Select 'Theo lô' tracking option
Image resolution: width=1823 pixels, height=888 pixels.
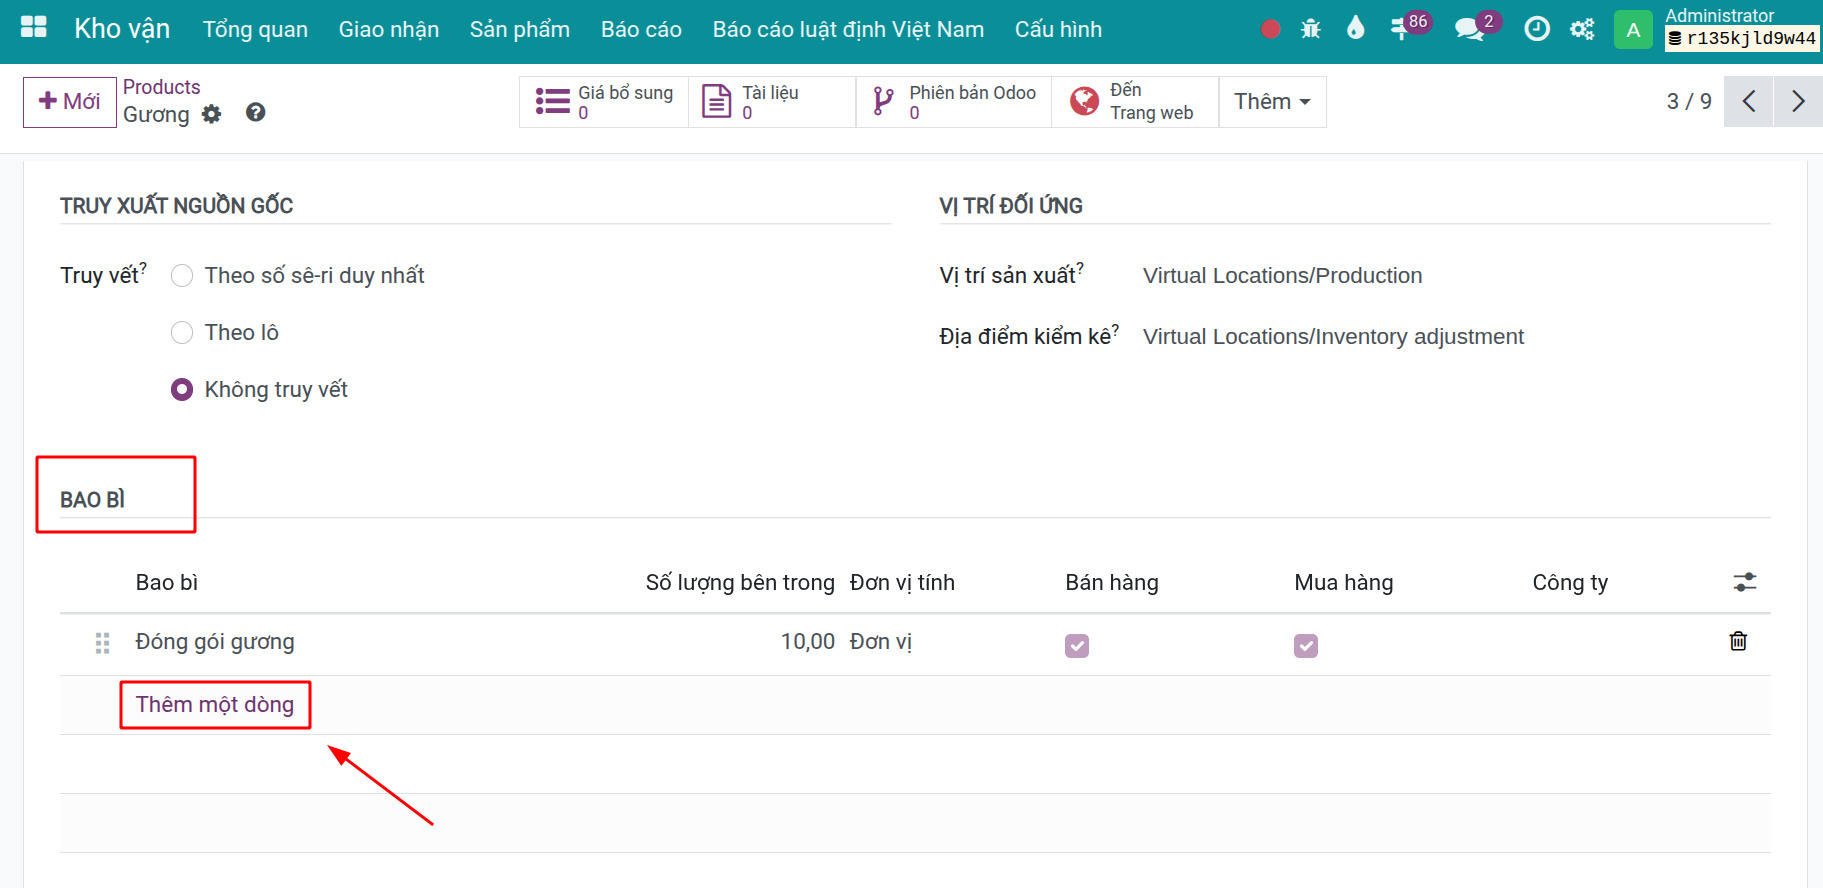coord(182,333)
